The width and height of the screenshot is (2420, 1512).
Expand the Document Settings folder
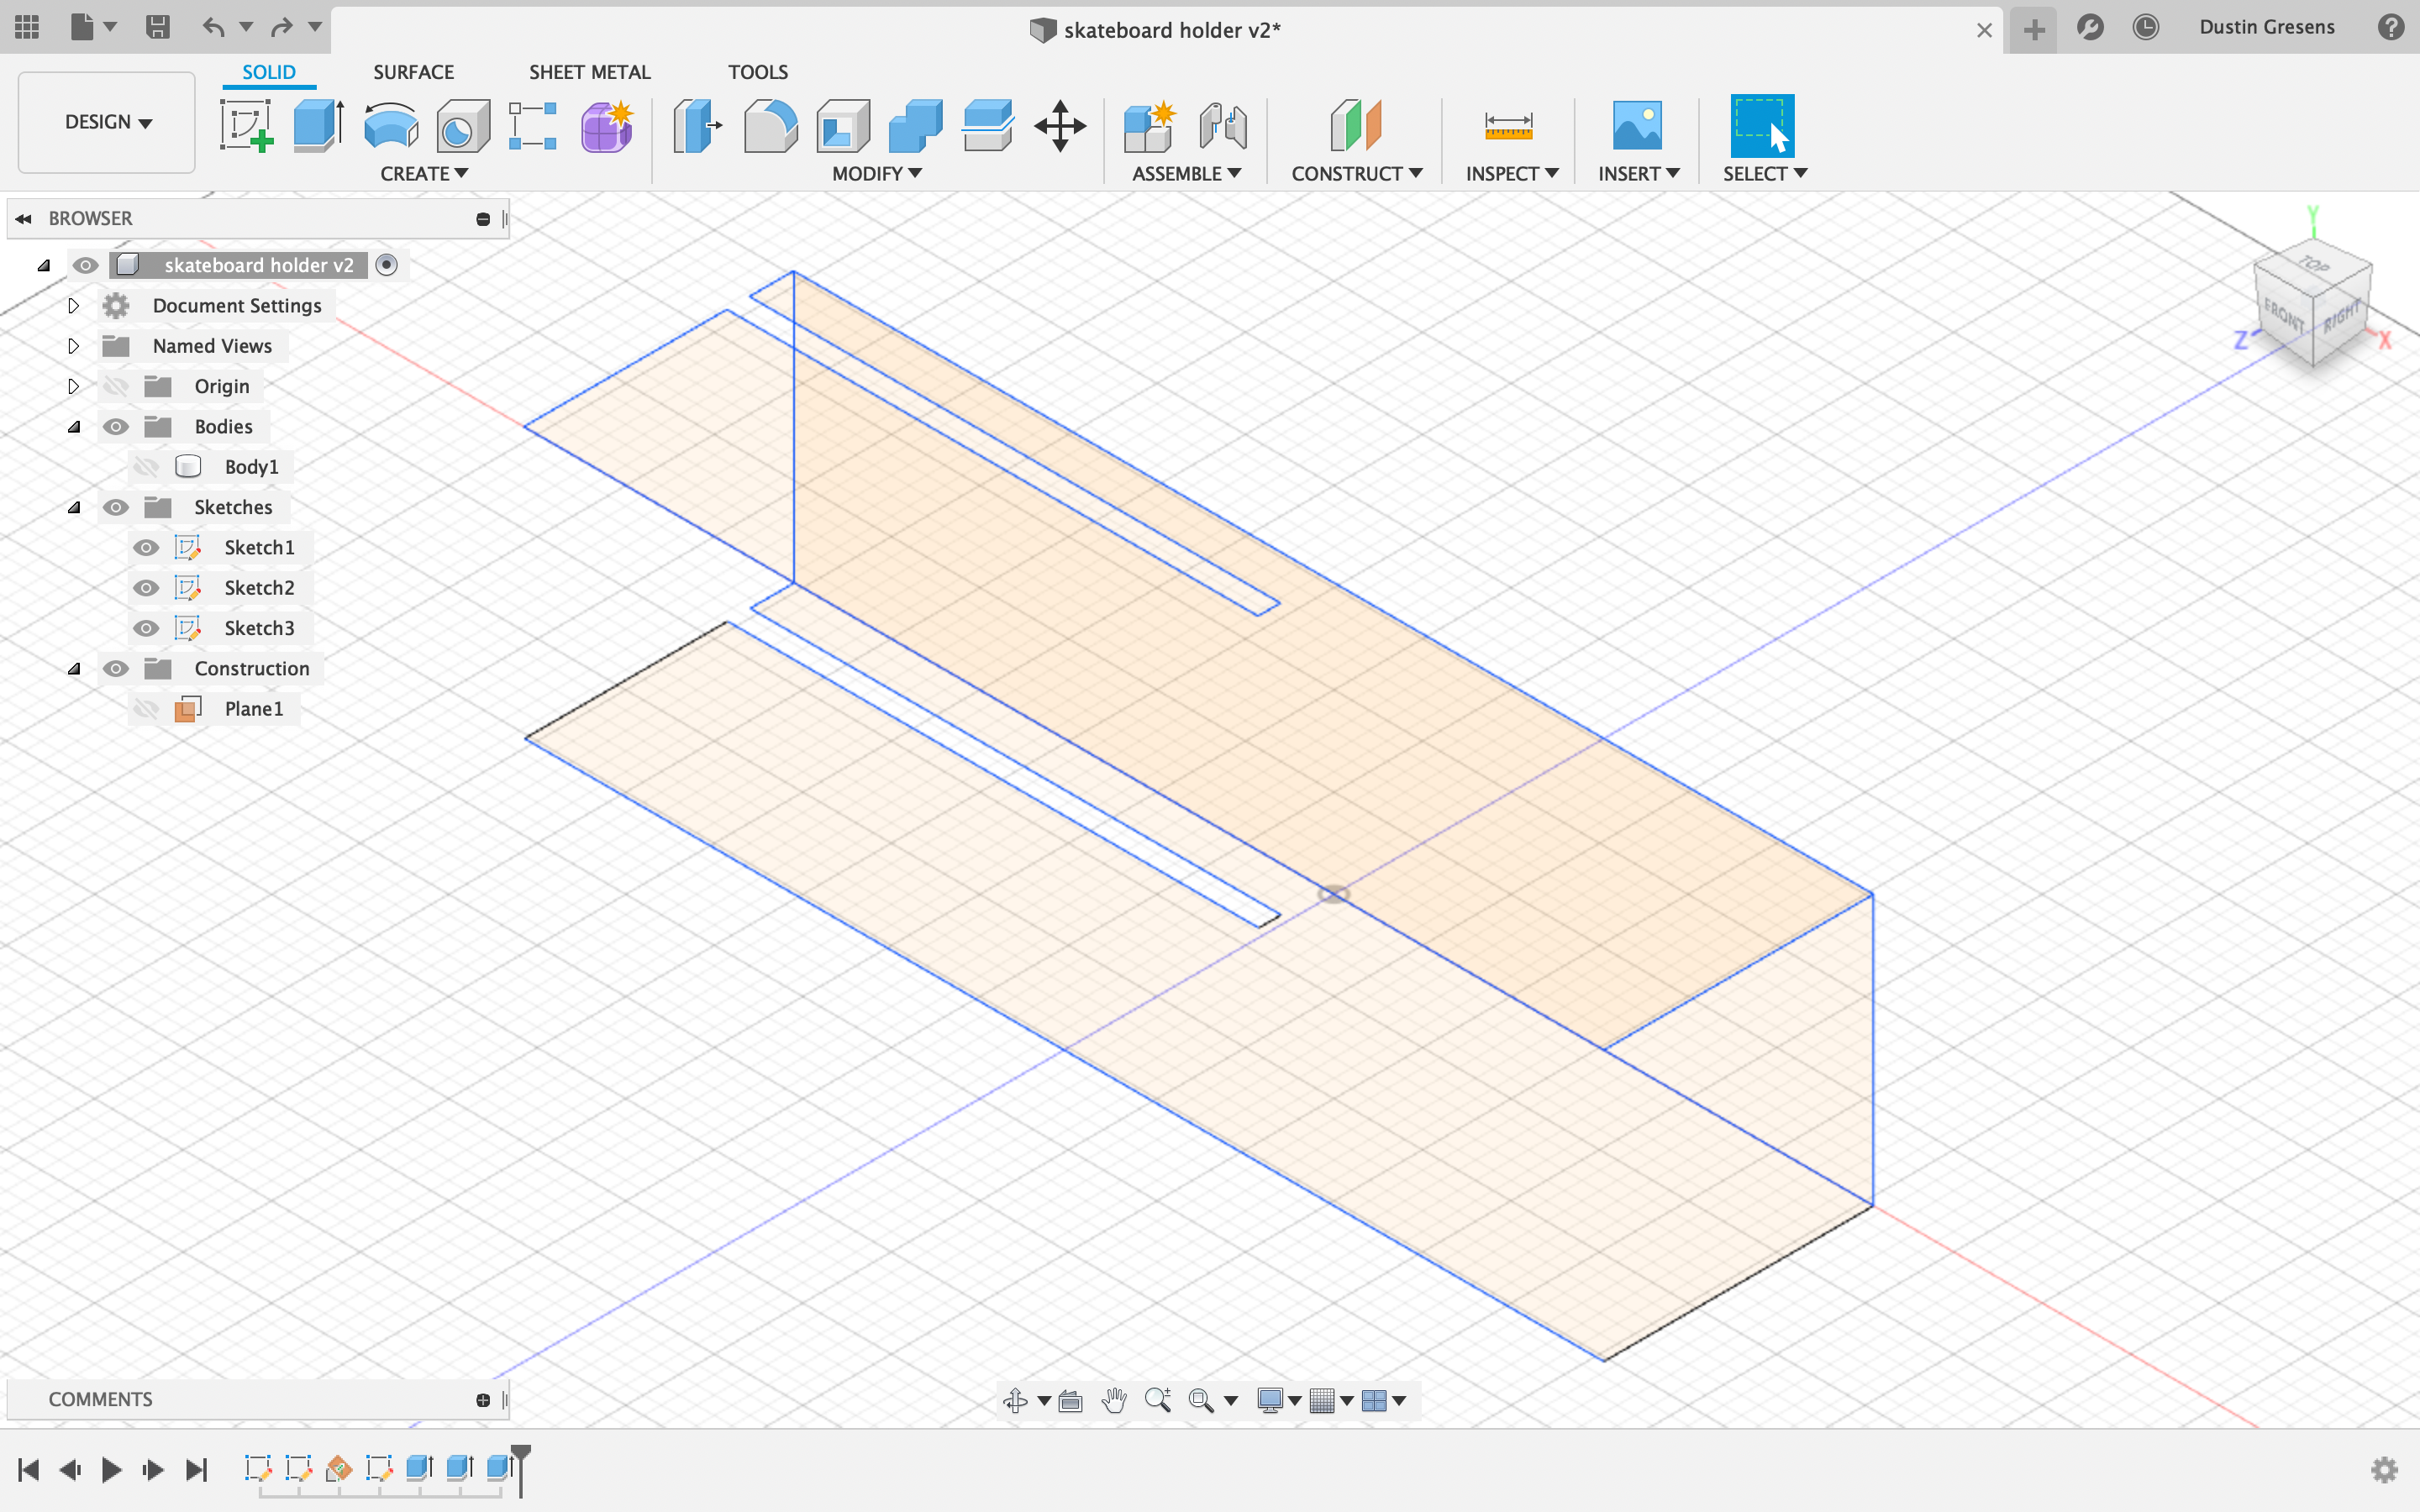click(x=71, y=305)
